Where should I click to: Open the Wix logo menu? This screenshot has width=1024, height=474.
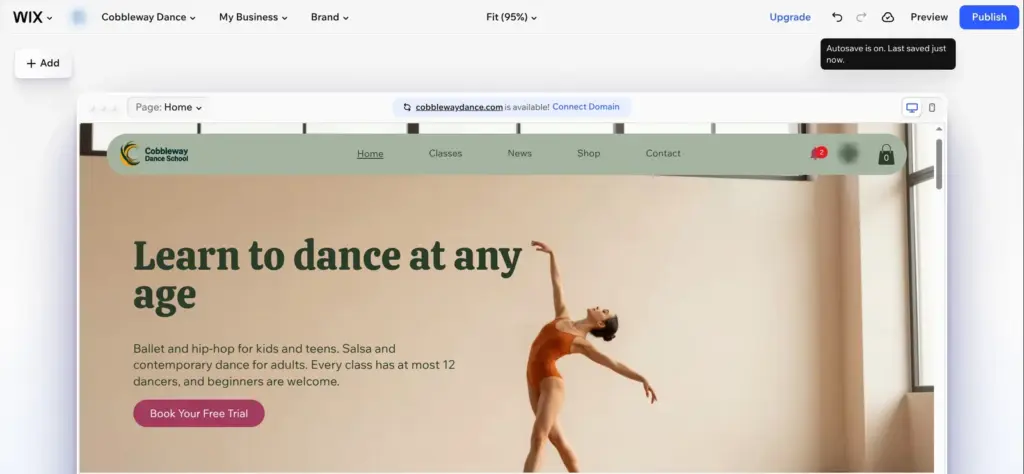tap(33, 18)
